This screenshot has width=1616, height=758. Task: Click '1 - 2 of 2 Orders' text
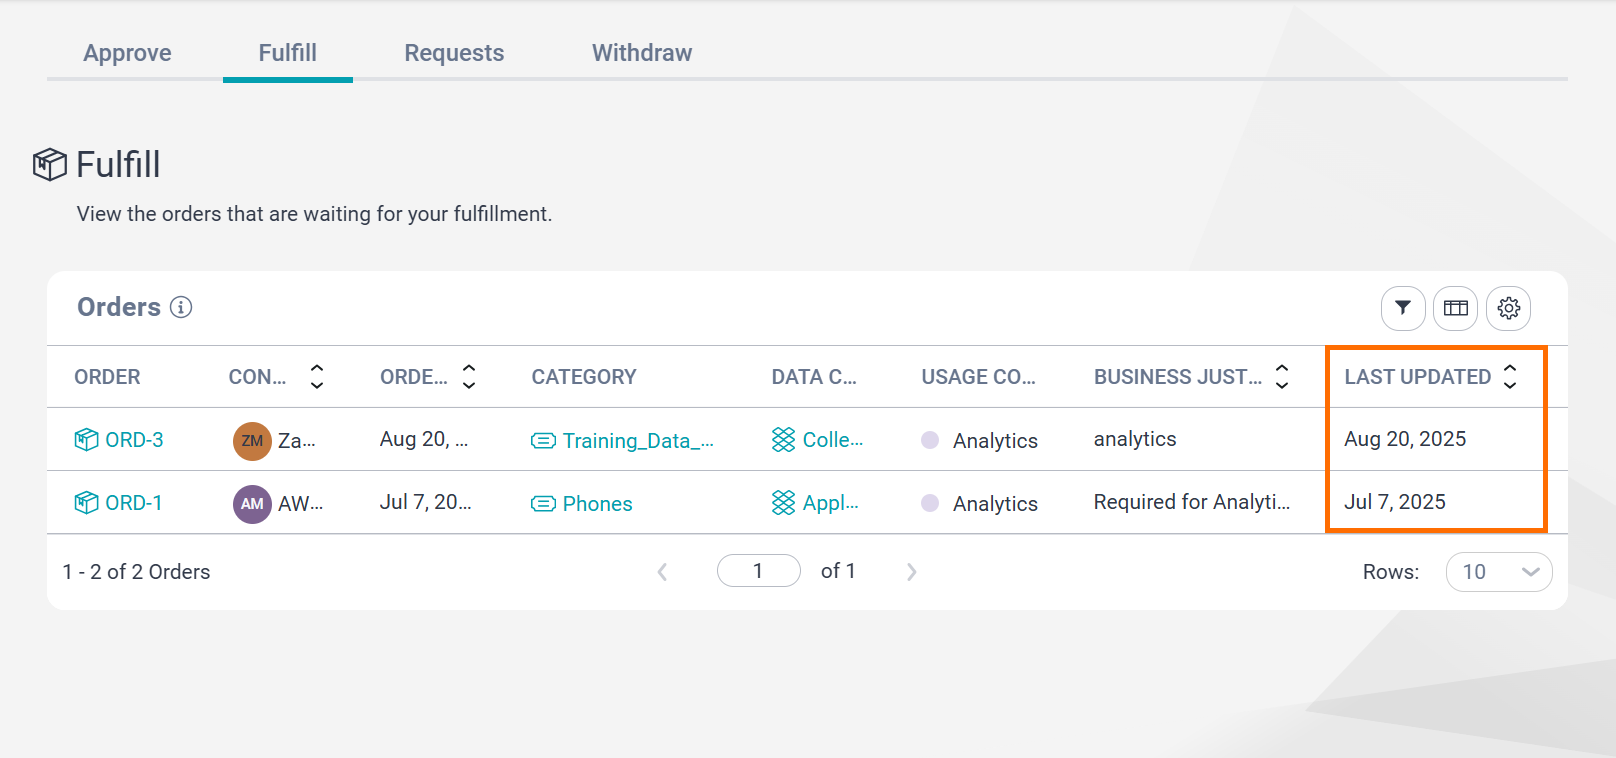(136, 572)
